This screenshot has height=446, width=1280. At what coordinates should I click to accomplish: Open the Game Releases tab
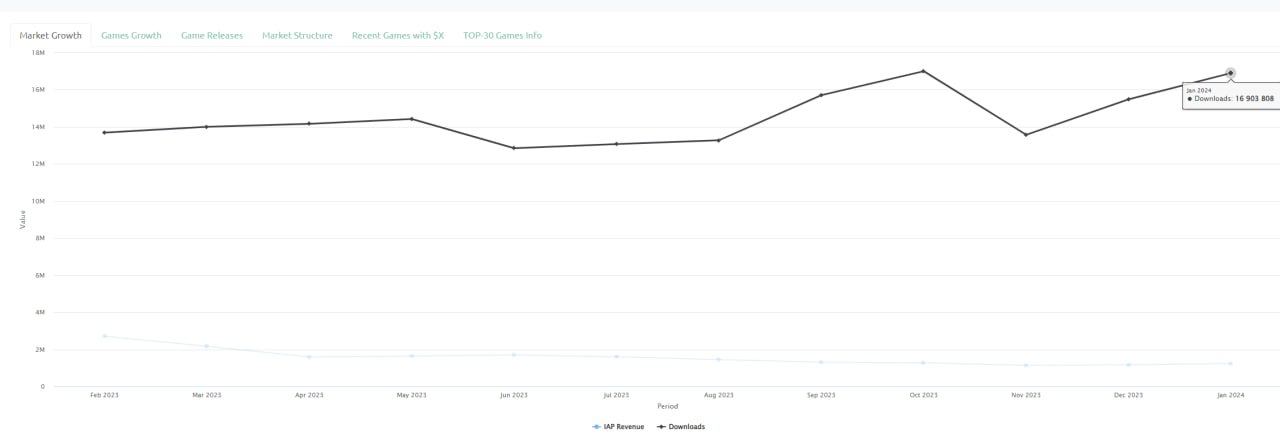click(x=211, y=36)
